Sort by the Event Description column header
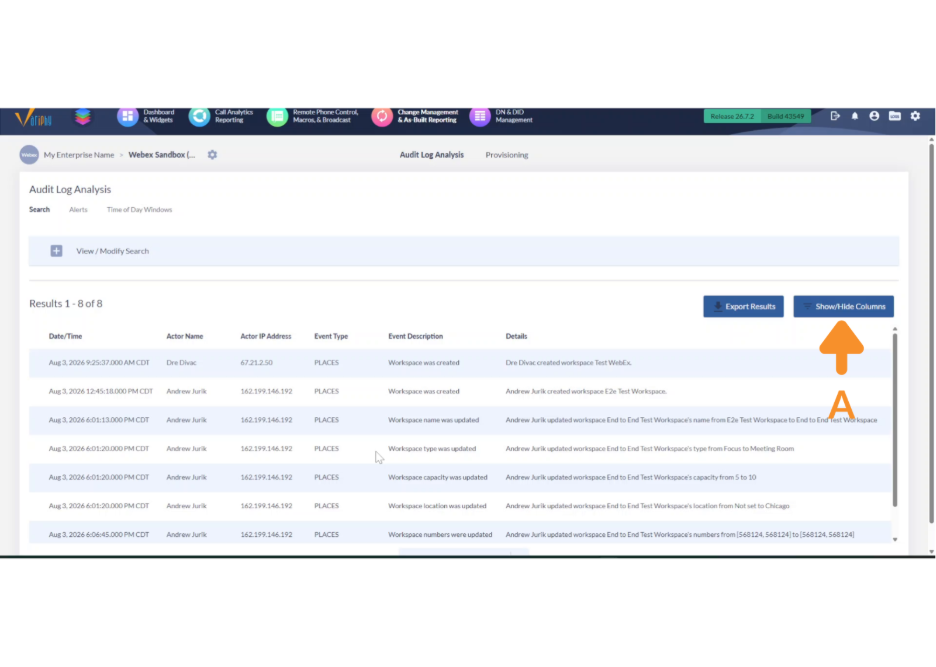 pyautogui.click(x=415, y=336)
